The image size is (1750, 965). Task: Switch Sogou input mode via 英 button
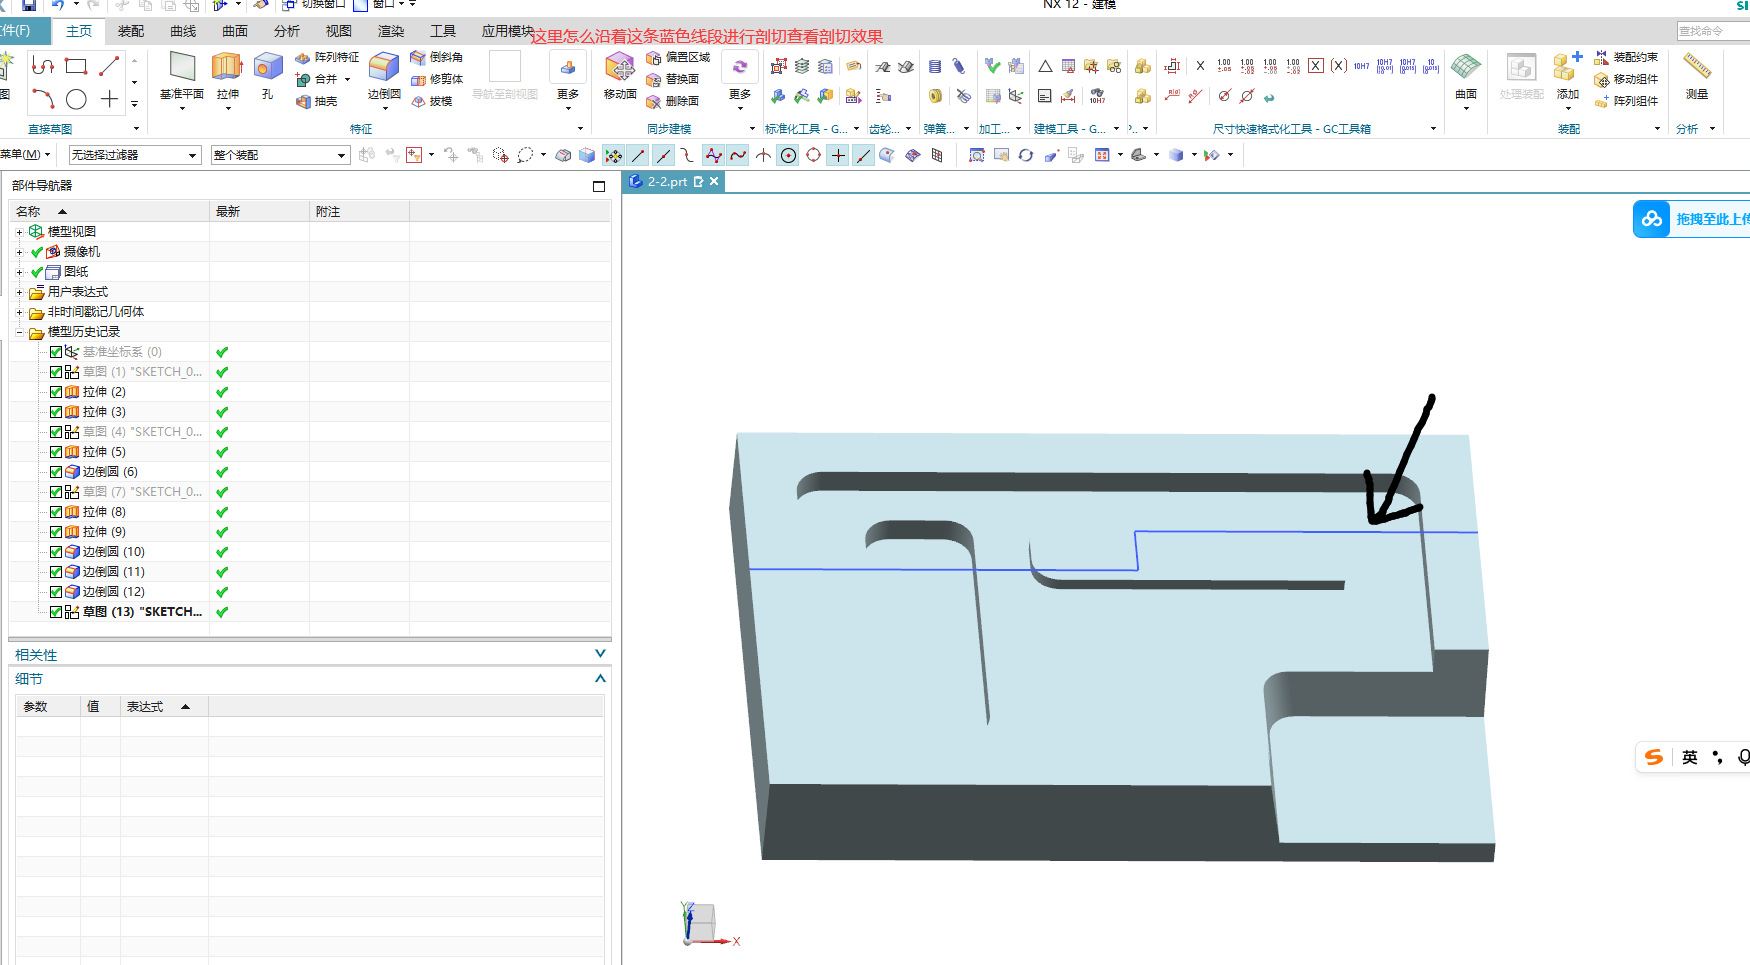click(1690, 757)
